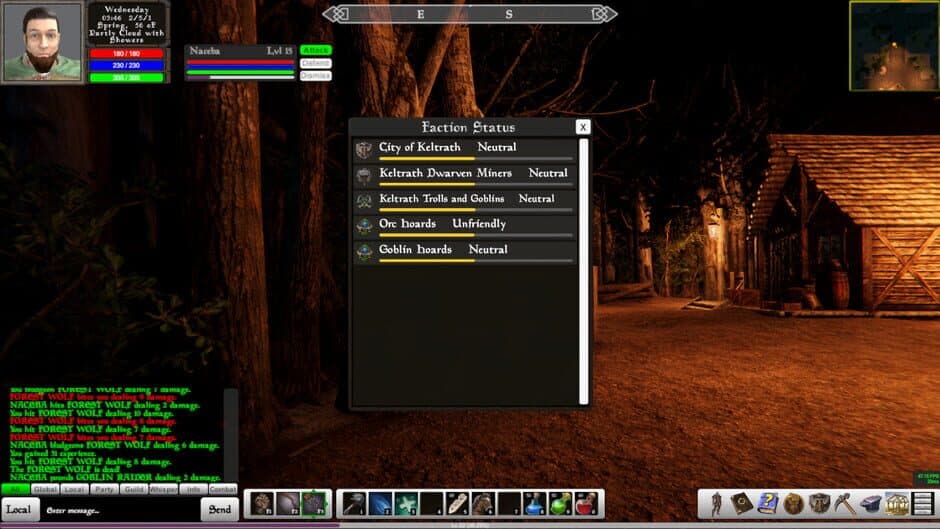Use the fist ability in slot F1
Image resolution: width=940 pixels, height=529 pixels.
(261, 504)
